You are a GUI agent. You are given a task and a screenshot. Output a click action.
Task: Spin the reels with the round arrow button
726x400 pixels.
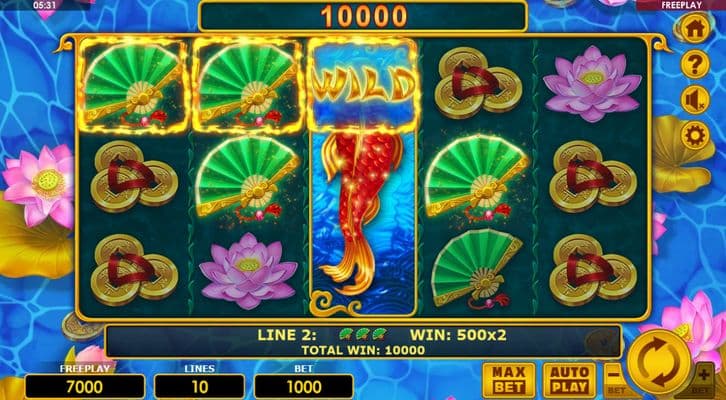(x=658, y=362)
